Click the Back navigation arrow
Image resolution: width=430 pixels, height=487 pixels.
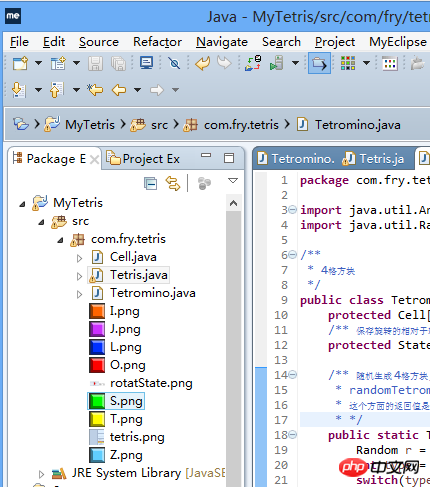click(x=119, y=90)
